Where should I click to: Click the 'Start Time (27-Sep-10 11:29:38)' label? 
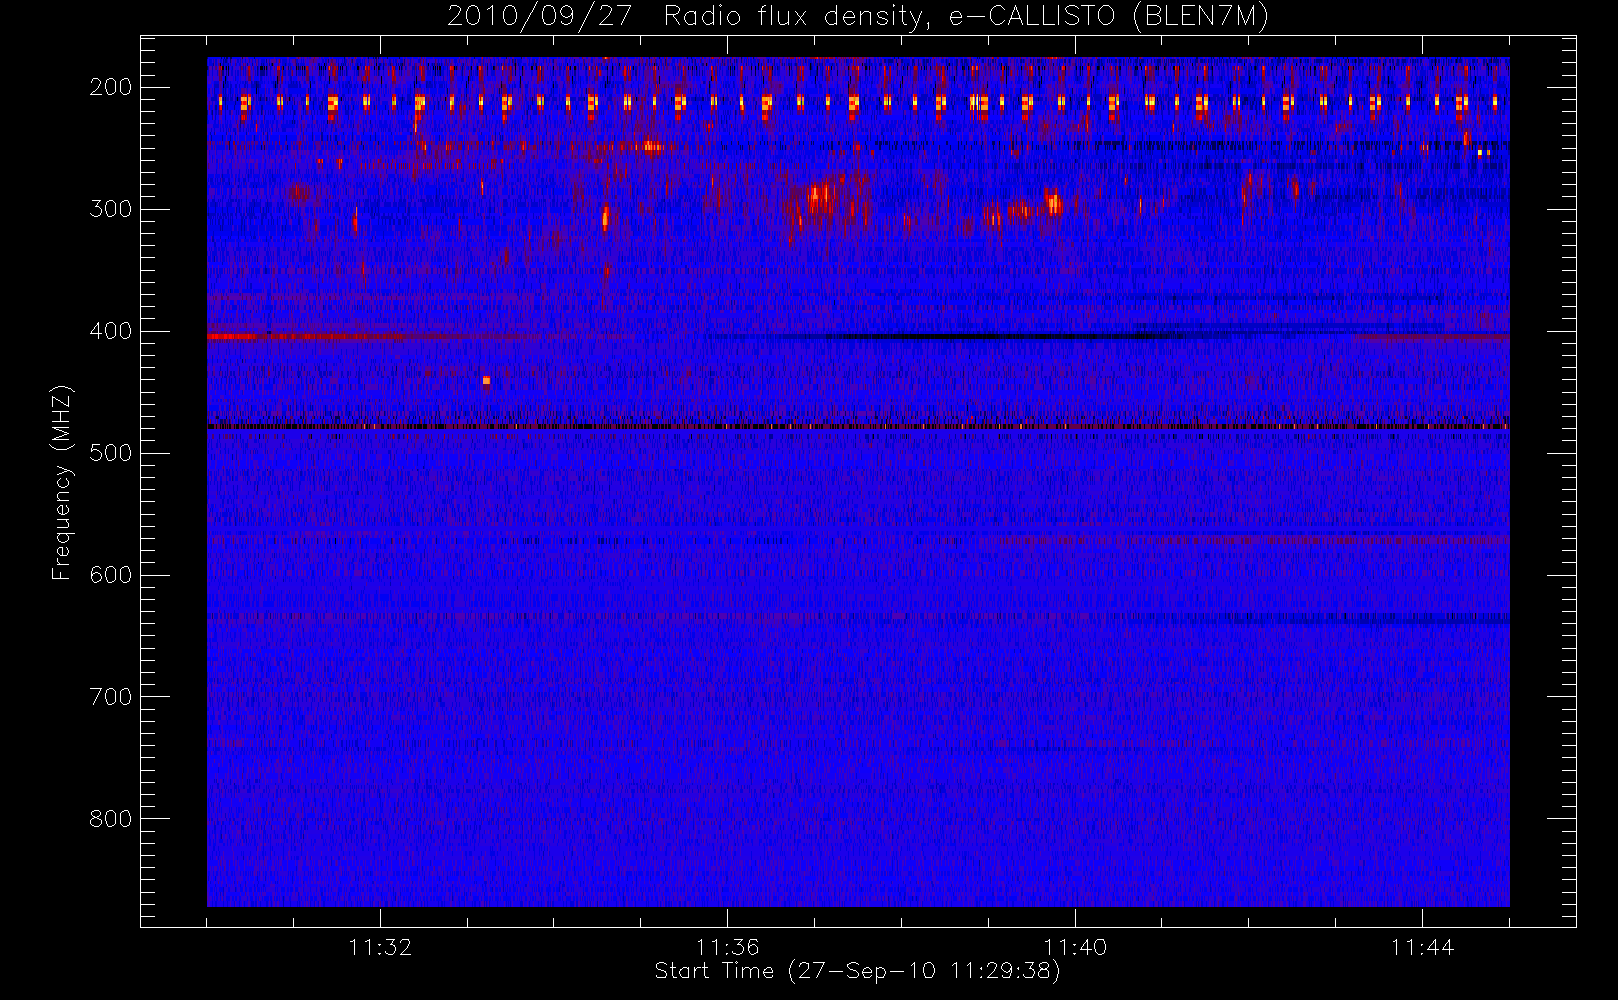point(857,971)
